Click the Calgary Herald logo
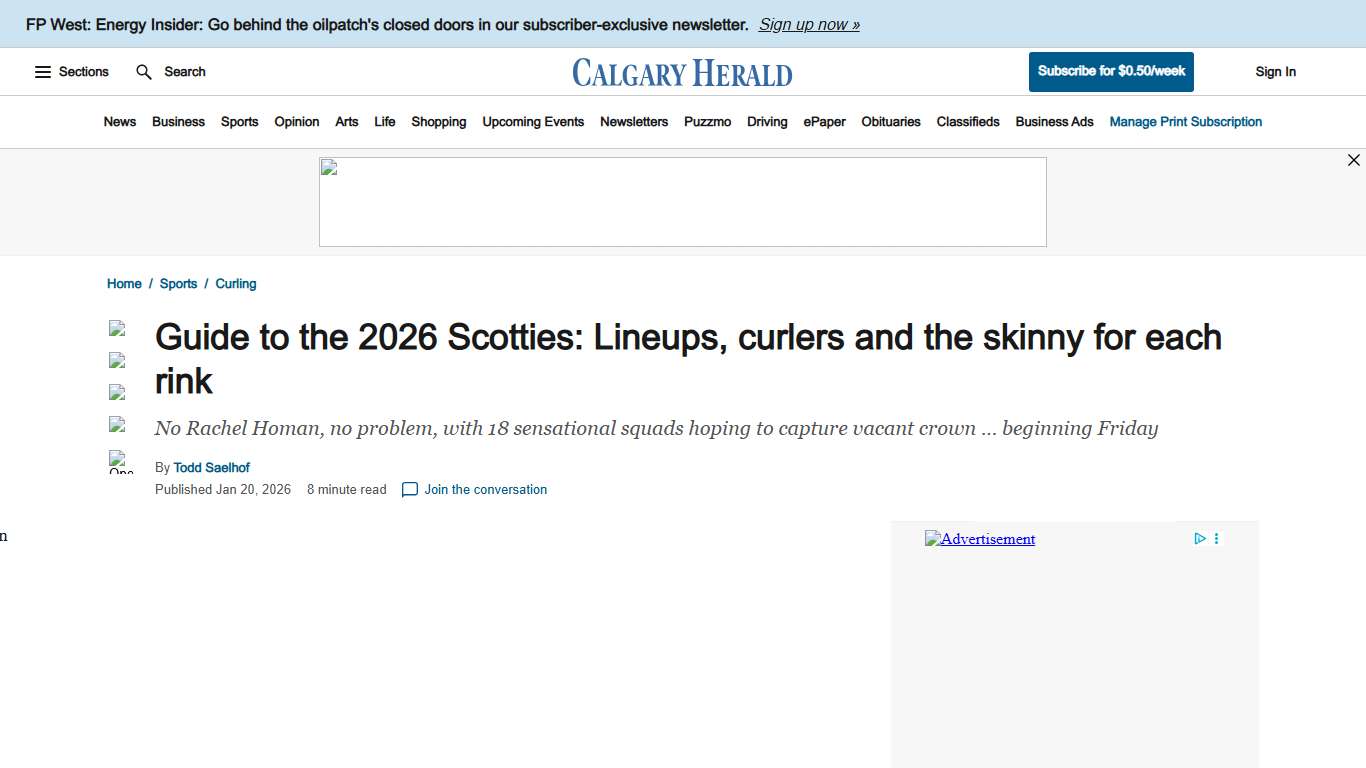Image resolution: width=1366 pixels, height=768 pixels. tap(681, 71)
